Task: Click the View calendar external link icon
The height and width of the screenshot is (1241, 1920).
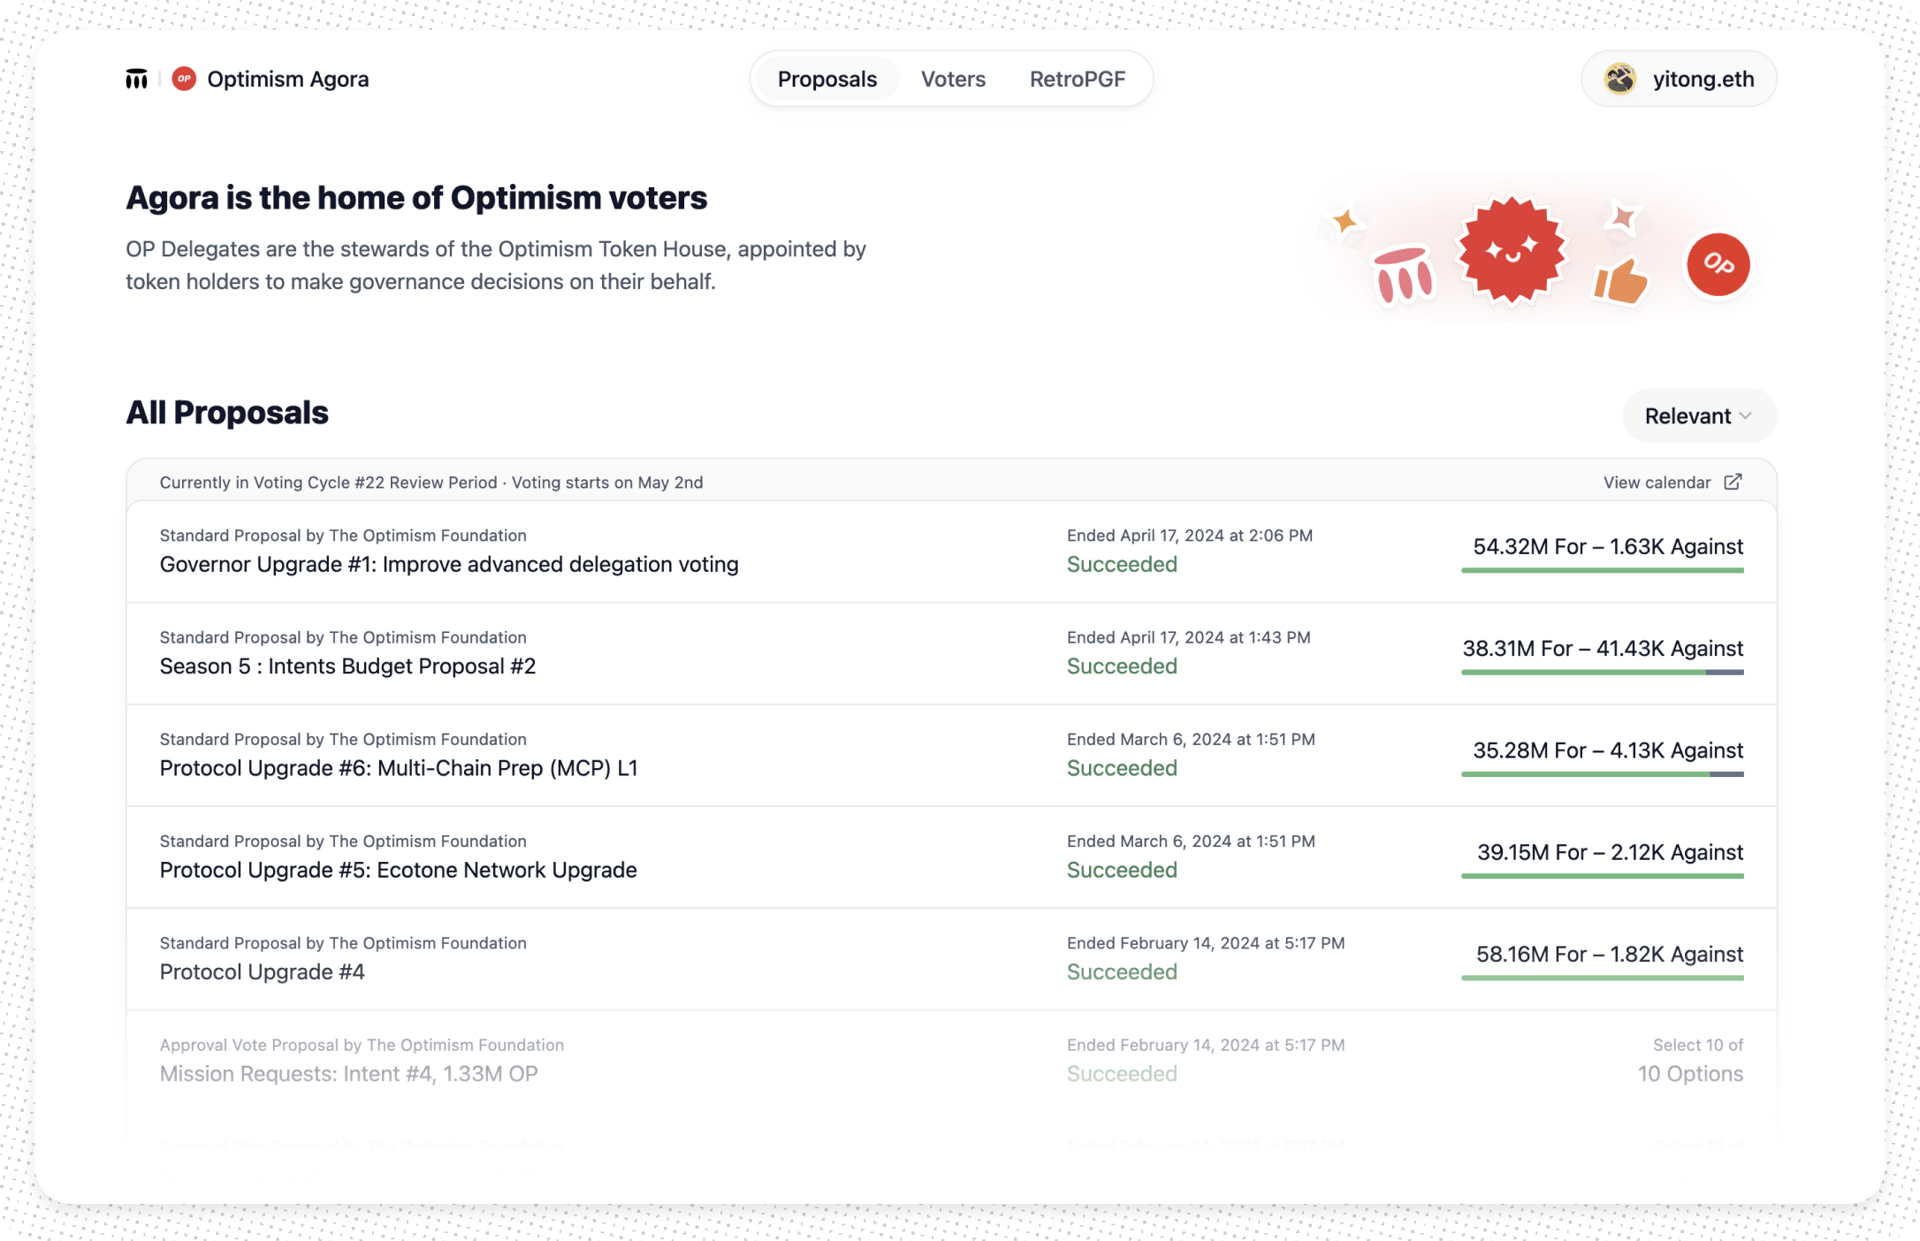Action: pyautogui.click(x=1733, y=481)
